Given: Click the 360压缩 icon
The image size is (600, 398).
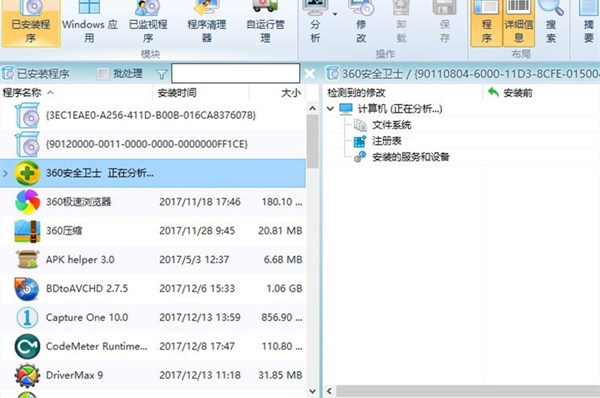Looking at the screenshot, I should click(x=27, y=231).
